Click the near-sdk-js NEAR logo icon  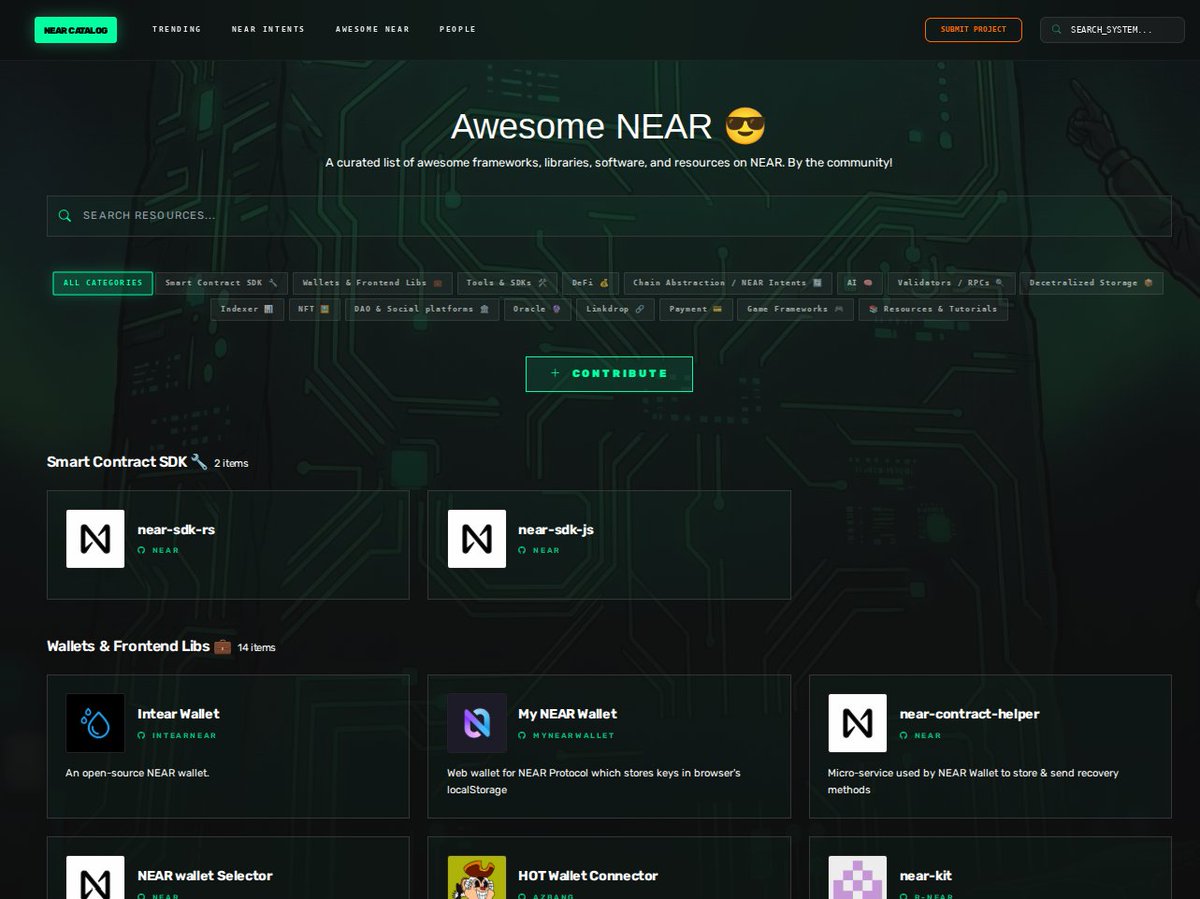(x=477, y=539)
